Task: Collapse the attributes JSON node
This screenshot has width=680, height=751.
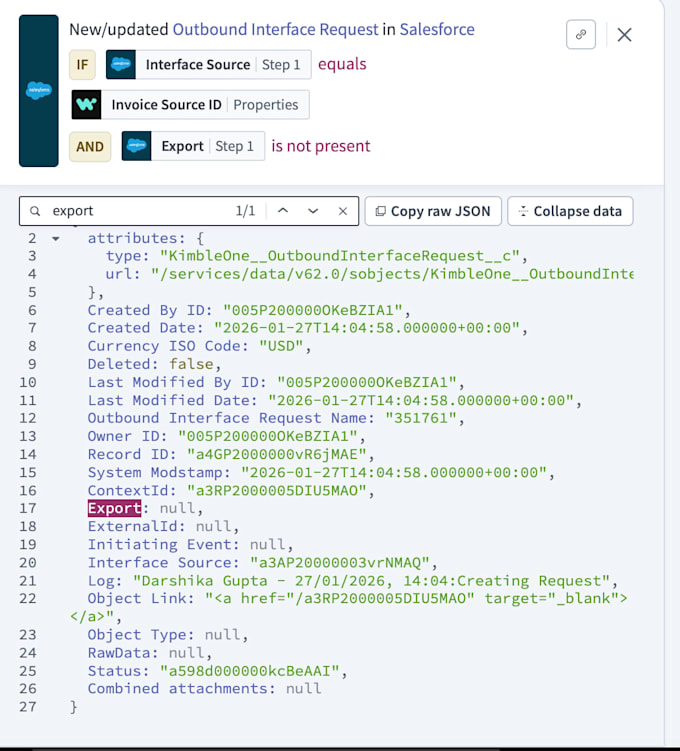Action: [x=56, y=239]
